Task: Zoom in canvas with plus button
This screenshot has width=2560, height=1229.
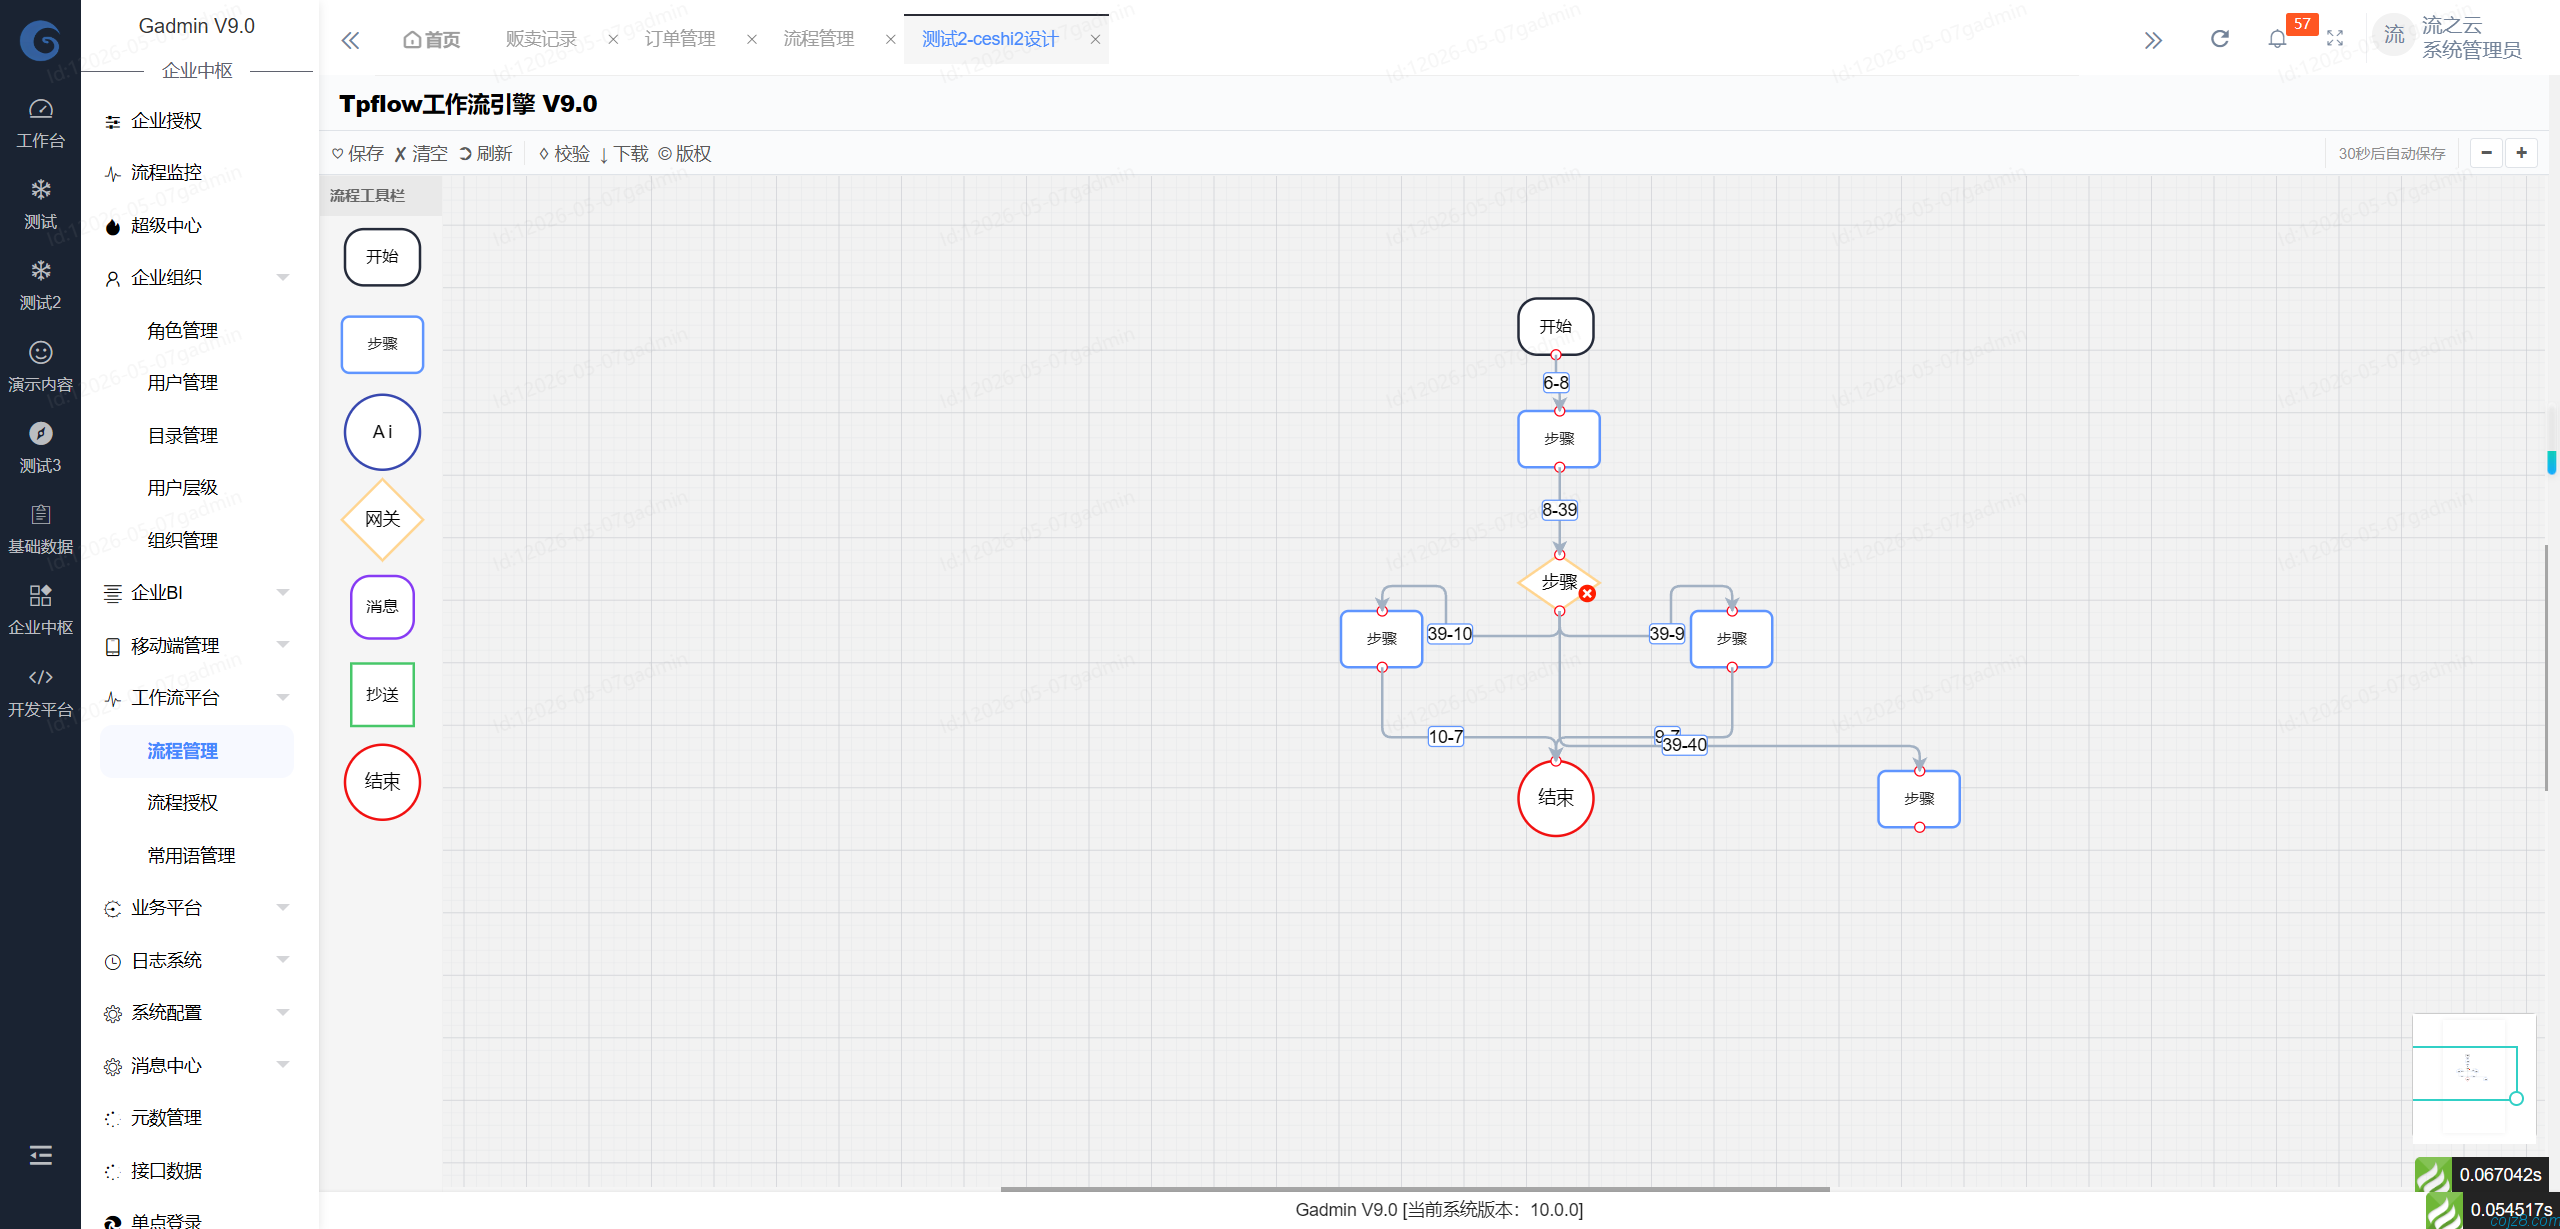Action: [2522, 153]
